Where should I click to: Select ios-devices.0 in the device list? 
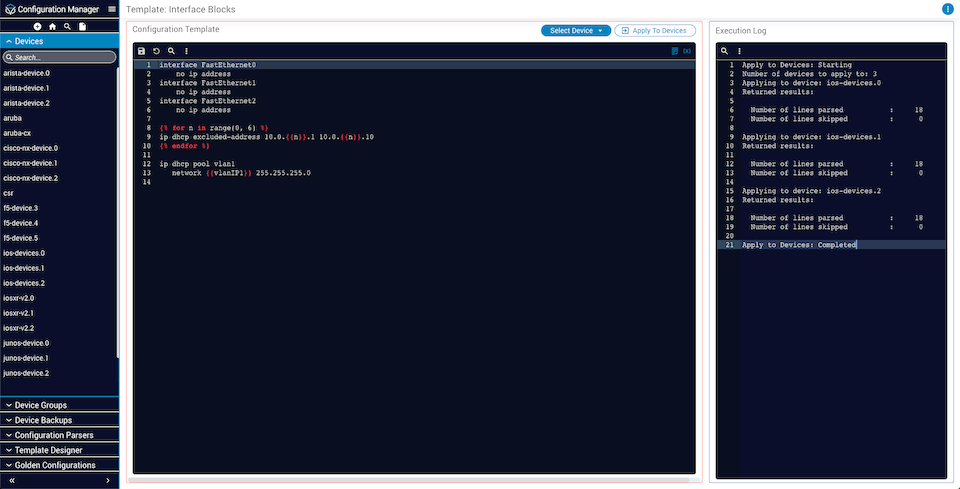click(24, 253)
